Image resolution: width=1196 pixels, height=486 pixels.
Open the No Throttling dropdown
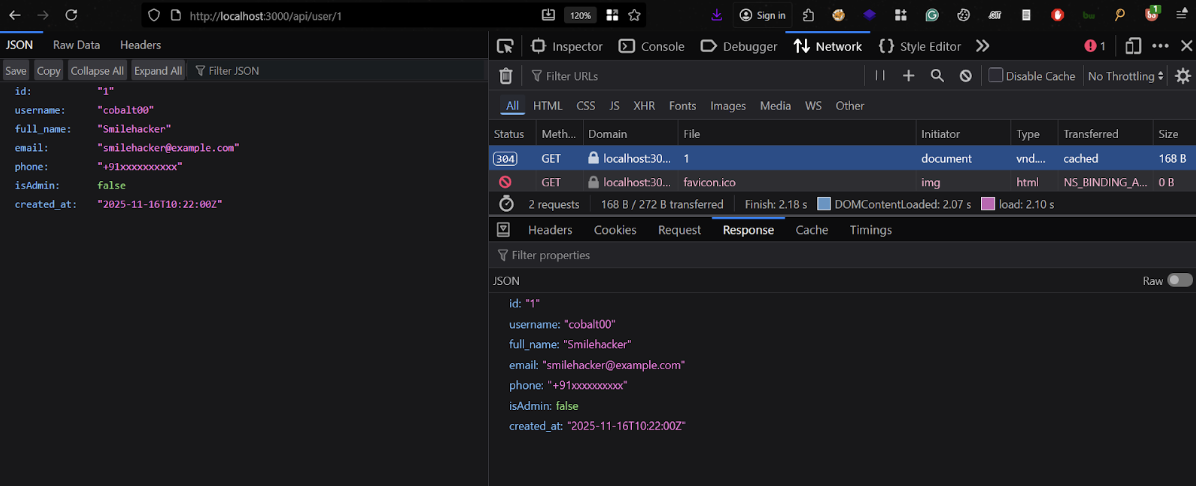pyautogui.click(x=1126, y=76)
